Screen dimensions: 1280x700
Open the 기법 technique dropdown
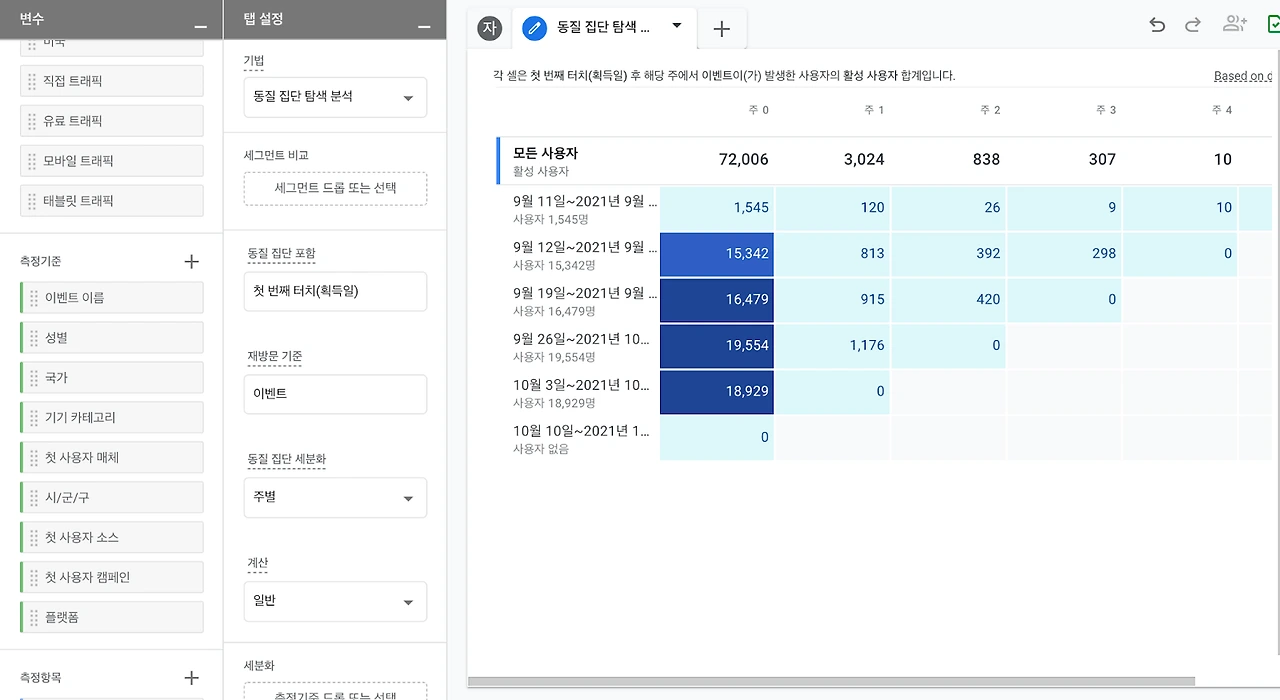(335, 97)
